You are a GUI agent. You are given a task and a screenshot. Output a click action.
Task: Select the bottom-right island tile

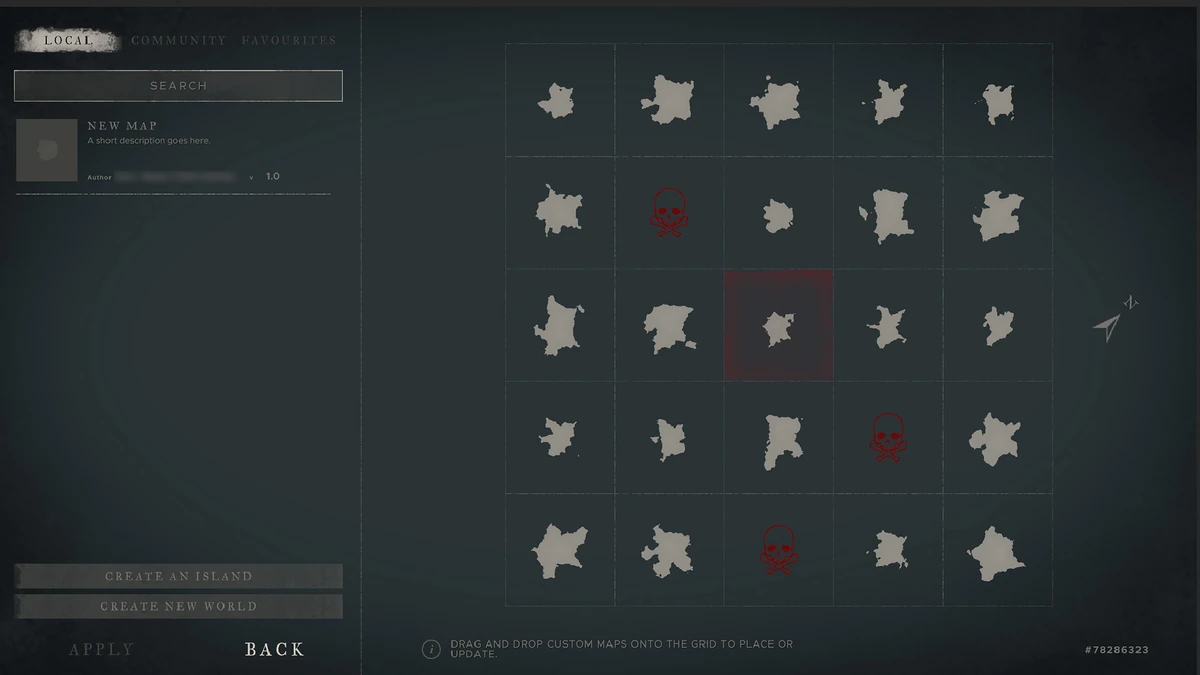pyautogui.click(x=997, y=550)
